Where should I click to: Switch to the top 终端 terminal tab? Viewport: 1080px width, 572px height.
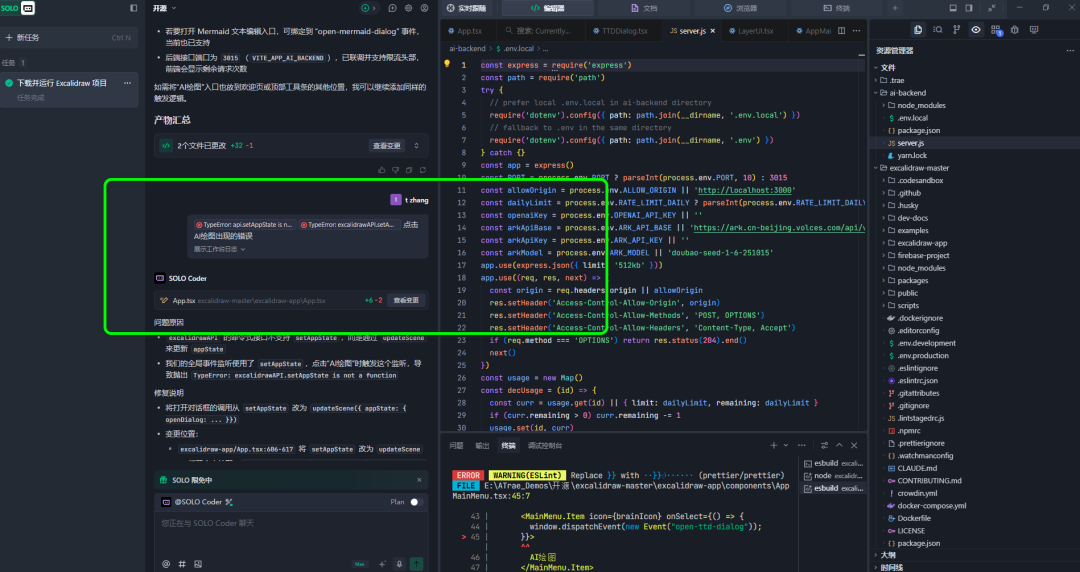(836, 8)
